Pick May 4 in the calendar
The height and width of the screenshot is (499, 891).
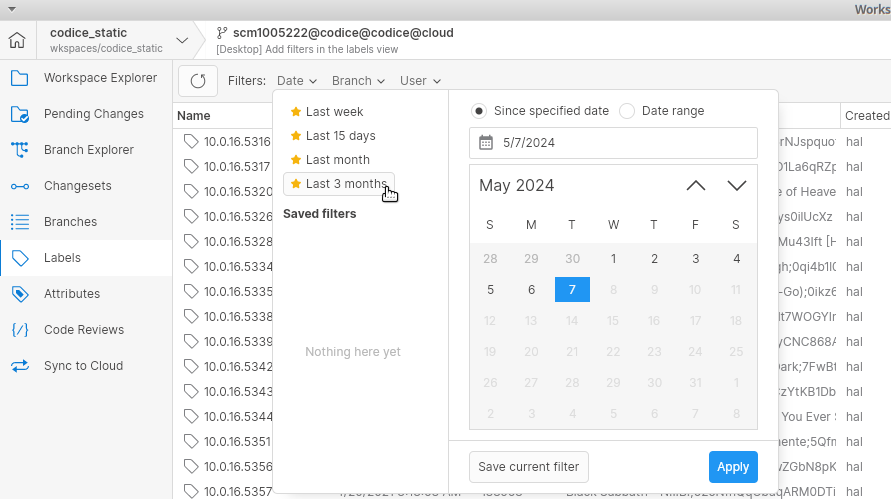coord(736,259)
